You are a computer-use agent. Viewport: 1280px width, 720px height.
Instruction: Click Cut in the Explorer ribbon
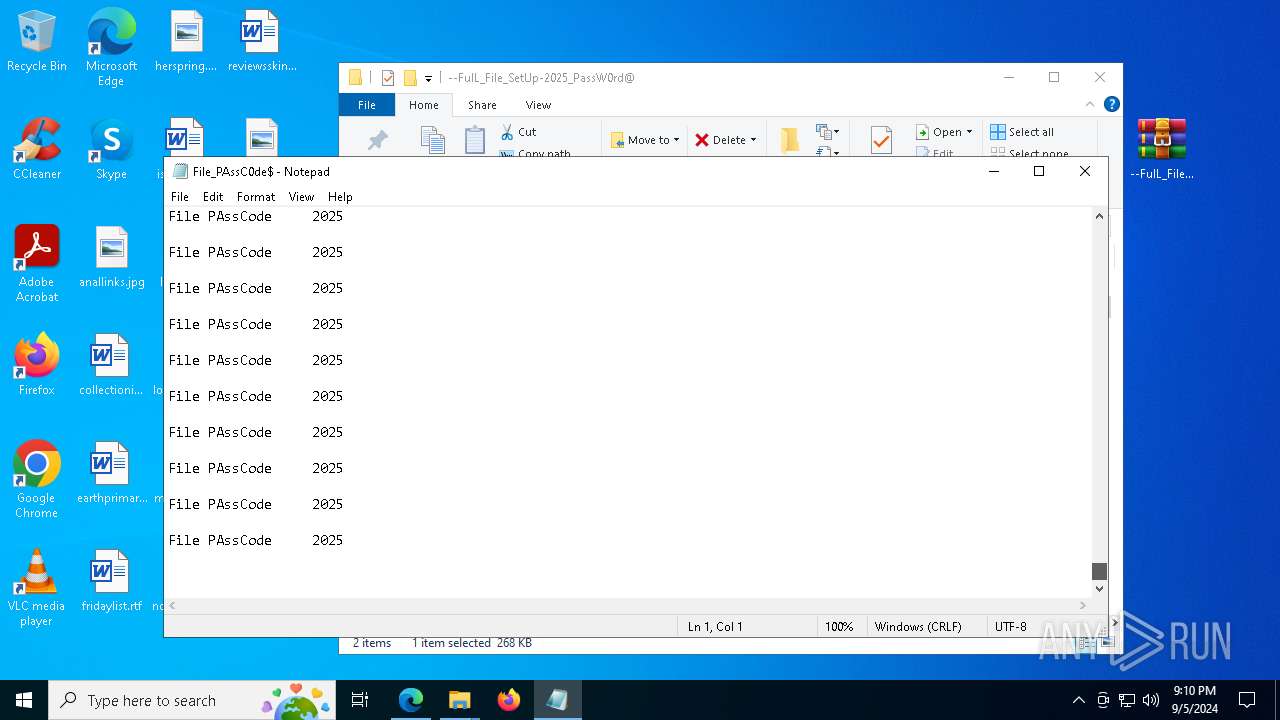click(x=519, y=132)
